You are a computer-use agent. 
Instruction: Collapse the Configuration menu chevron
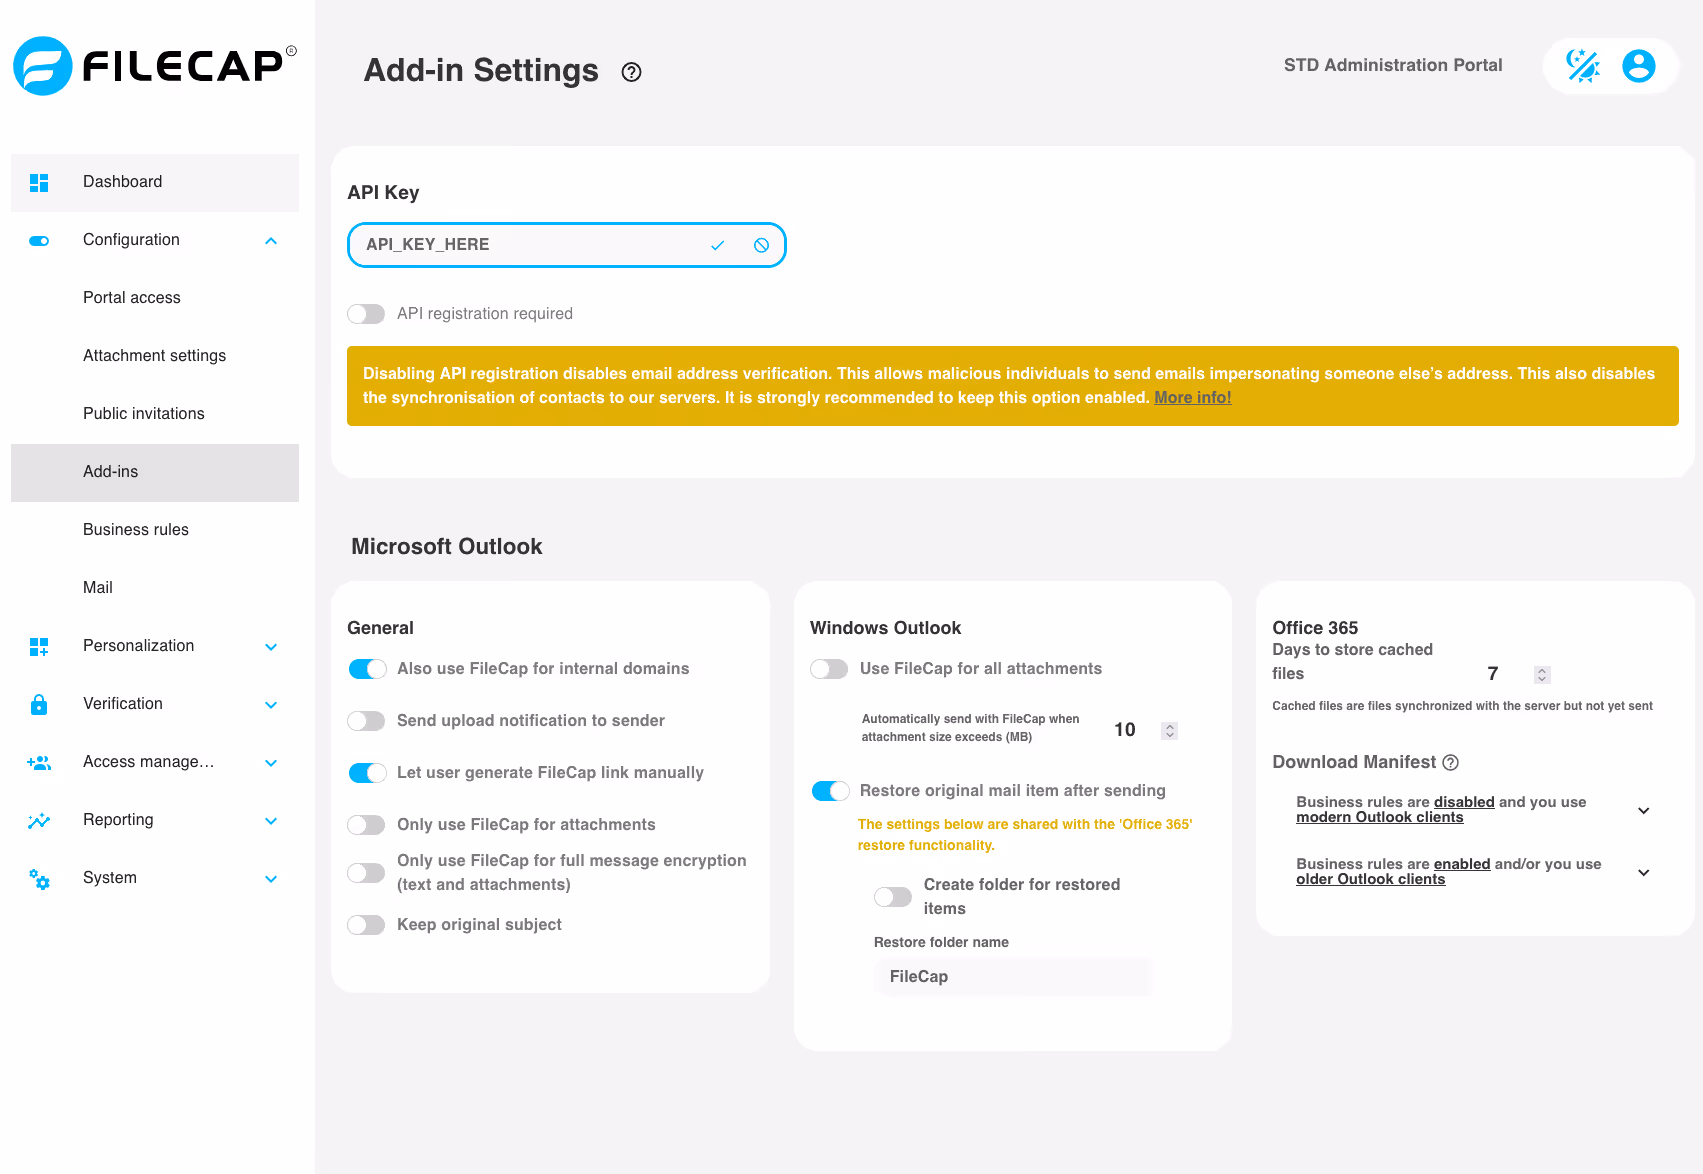coord(271,240)
